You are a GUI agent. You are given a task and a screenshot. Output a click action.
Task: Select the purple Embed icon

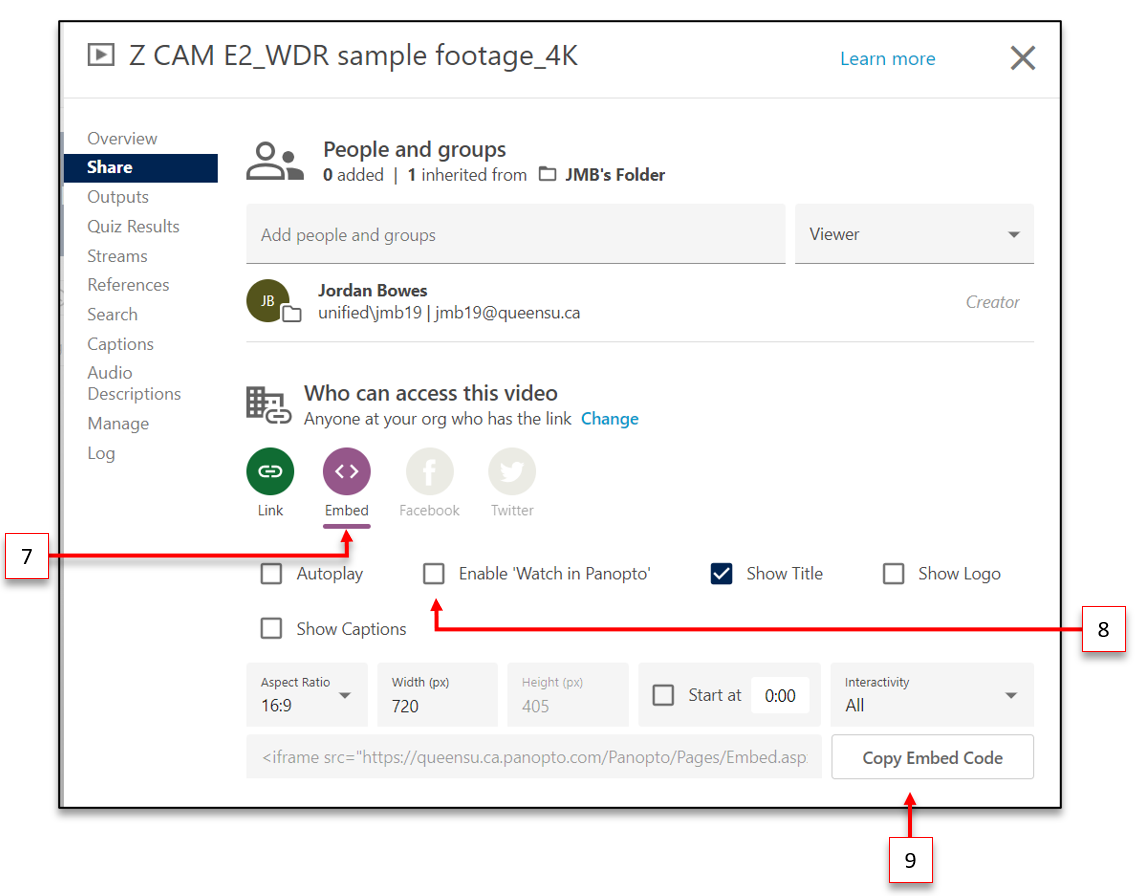coord(347,471)
